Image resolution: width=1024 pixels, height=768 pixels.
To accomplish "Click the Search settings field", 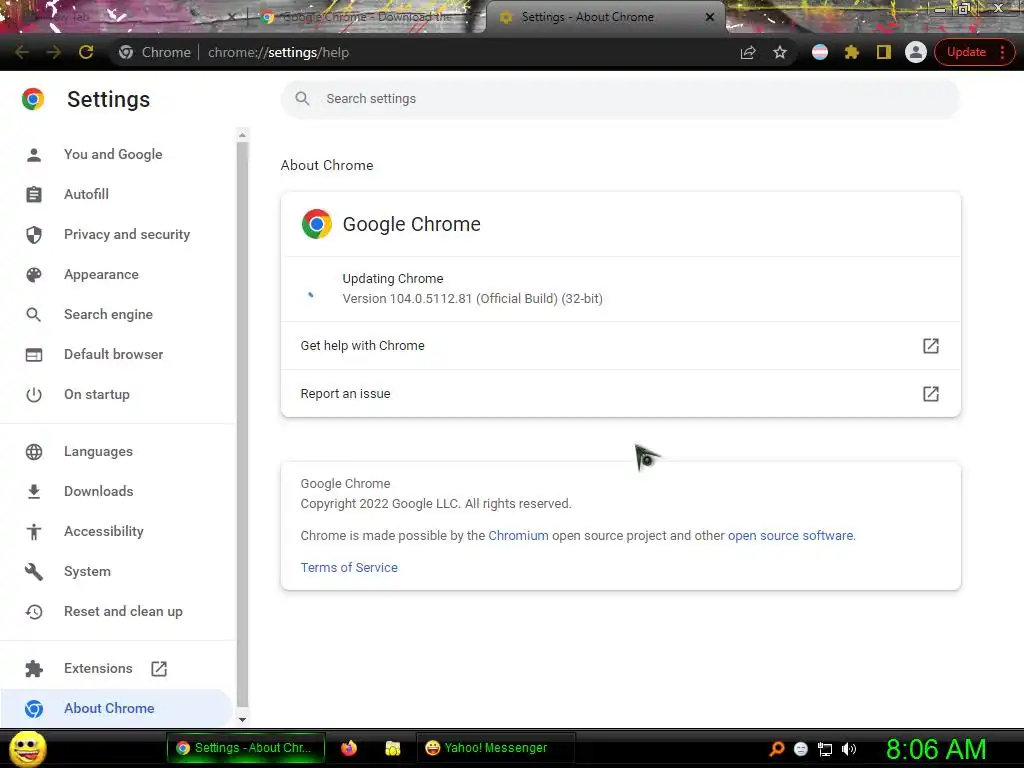I will (620, 99).
